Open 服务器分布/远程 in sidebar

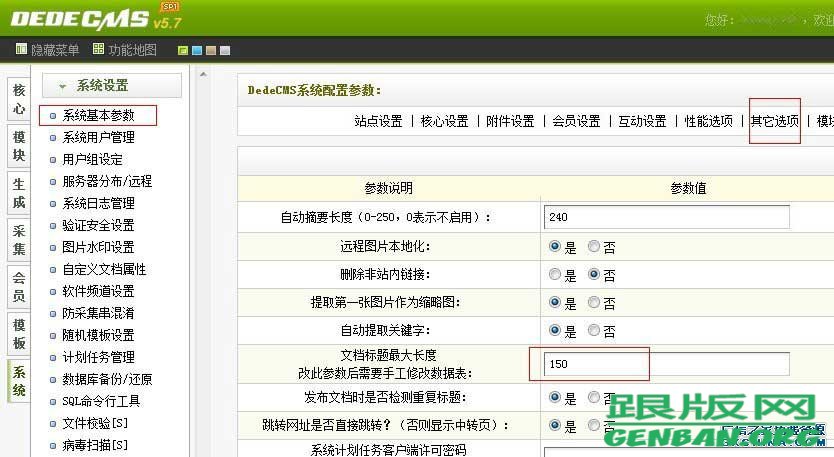click(x=107, y=181)
